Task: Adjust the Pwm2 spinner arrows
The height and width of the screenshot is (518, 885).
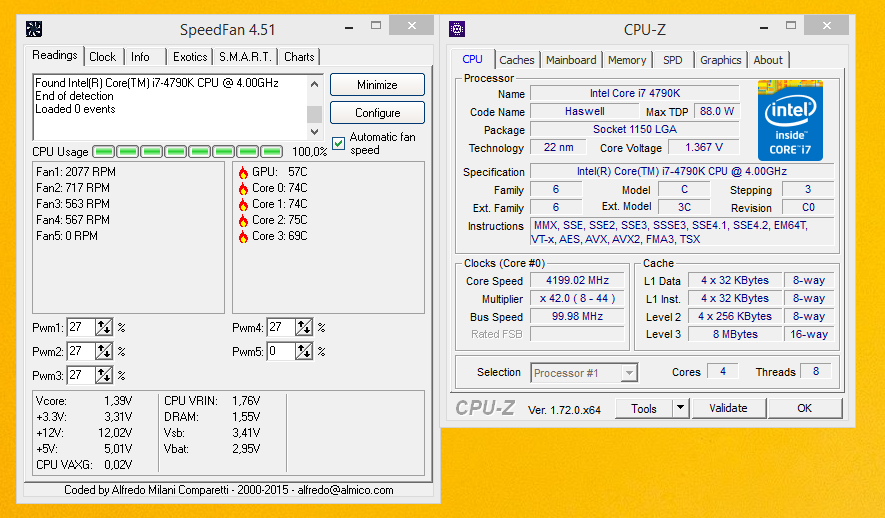Action: pos(104,352)
